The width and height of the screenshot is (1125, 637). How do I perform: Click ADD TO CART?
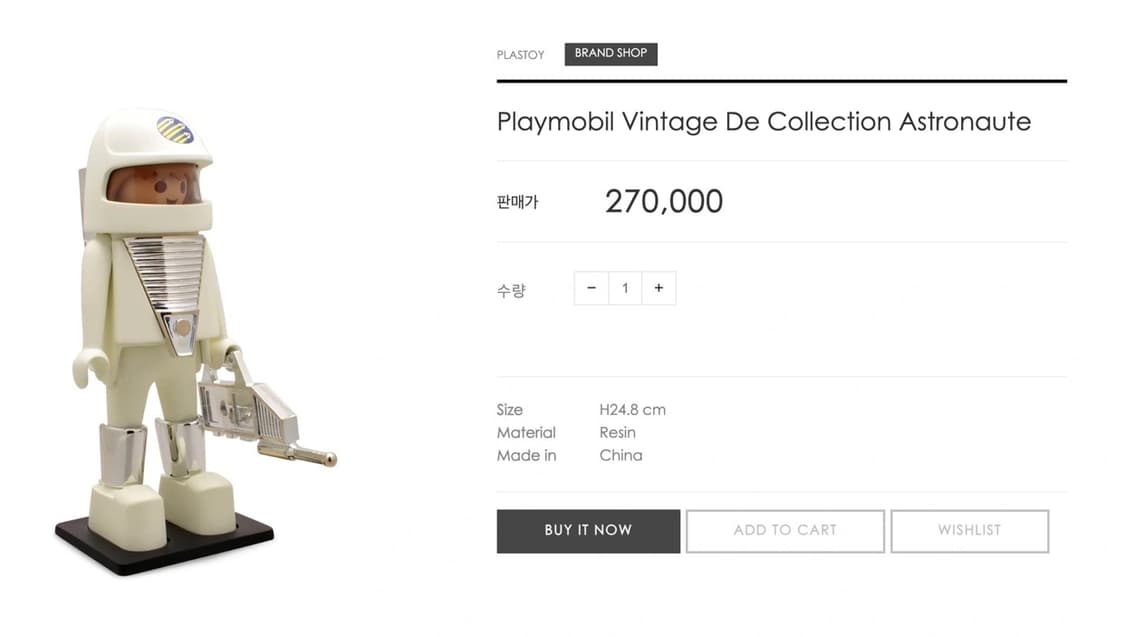point(785,530)
